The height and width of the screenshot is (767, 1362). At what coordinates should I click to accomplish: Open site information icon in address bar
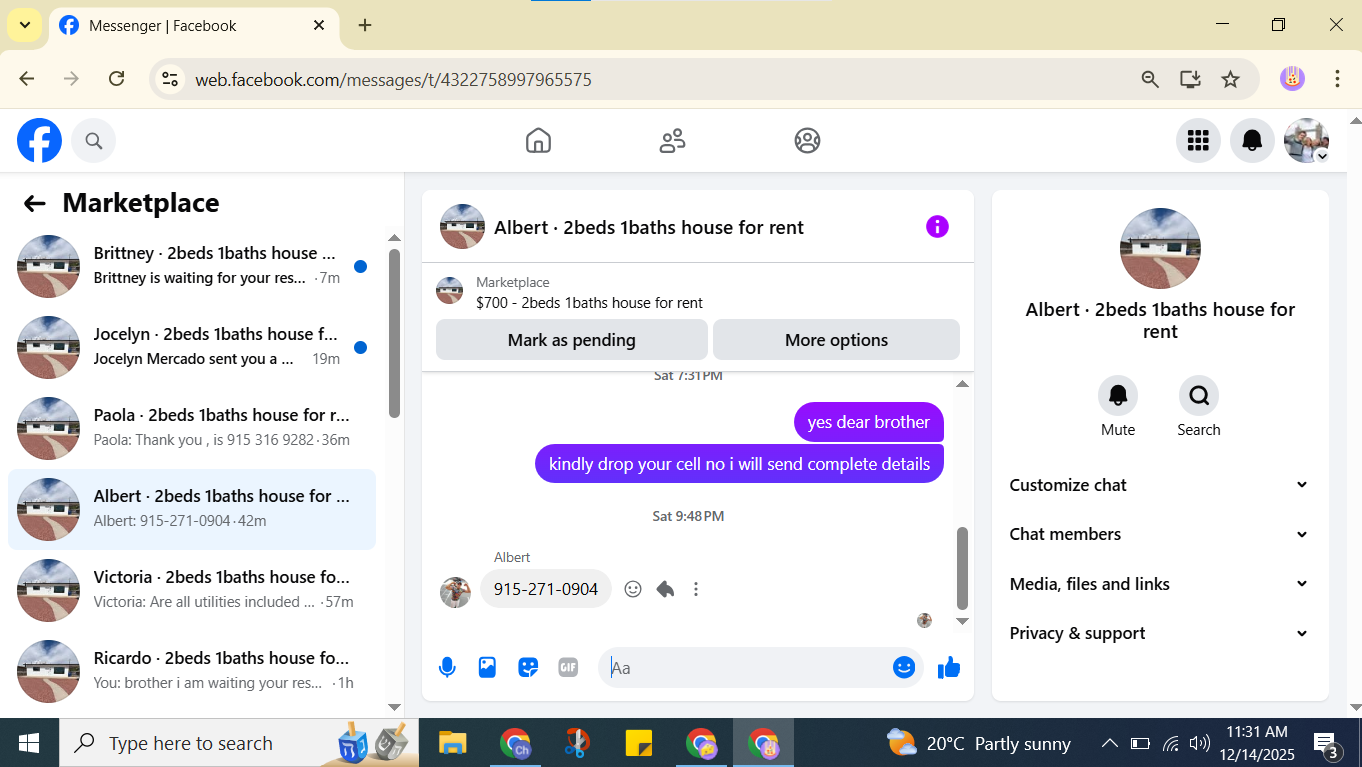pos(171,79)
